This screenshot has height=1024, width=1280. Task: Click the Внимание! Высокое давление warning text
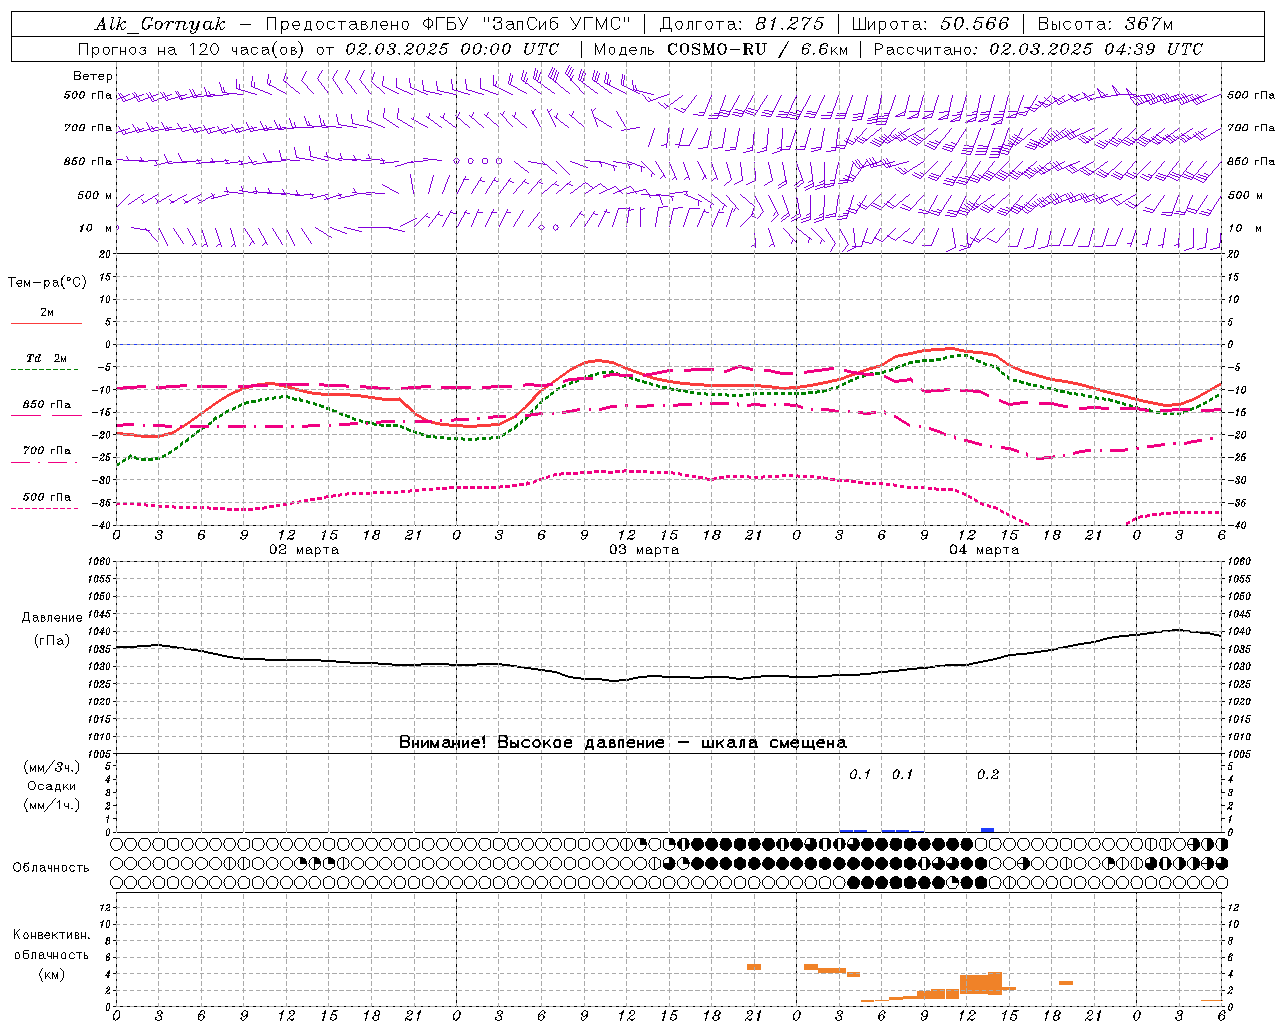point(623,743)
